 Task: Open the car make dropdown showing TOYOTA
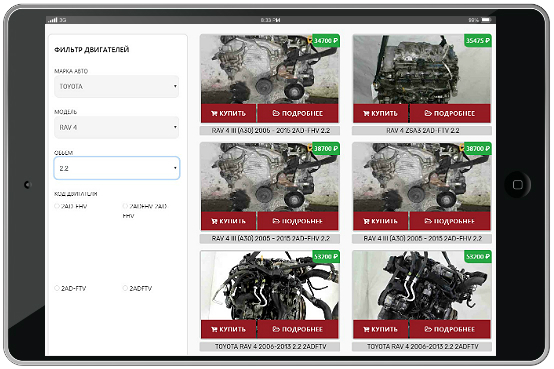(116, 86)
